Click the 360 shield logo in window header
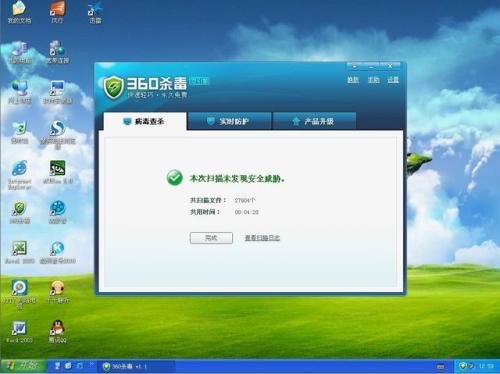Image resolution: width=500 pixels, height=374 pixels. click(114, 87)
